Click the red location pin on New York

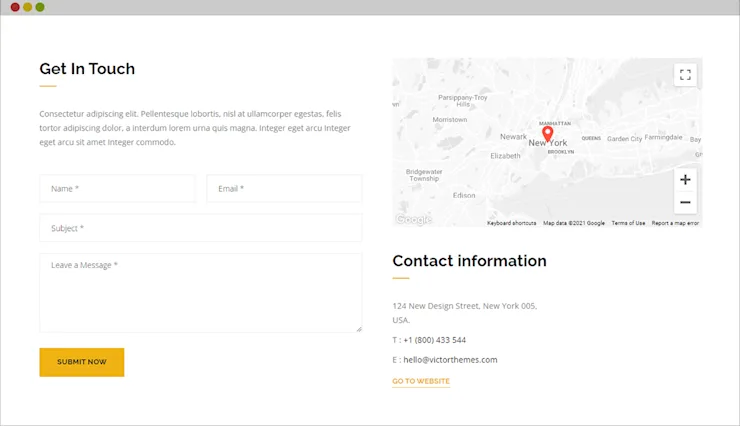[x=547, y=134]
